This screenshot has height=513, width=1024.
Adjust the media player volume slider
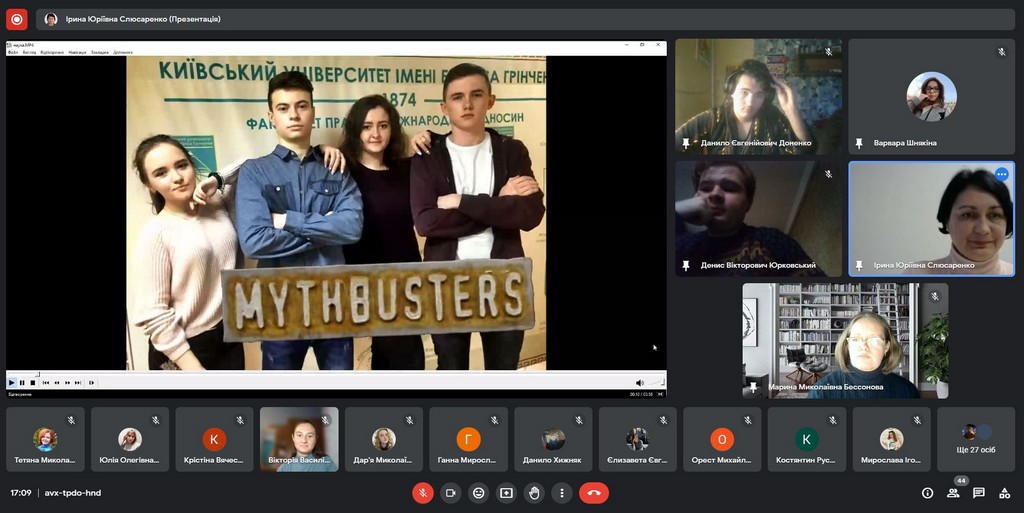tap(655, 382)
